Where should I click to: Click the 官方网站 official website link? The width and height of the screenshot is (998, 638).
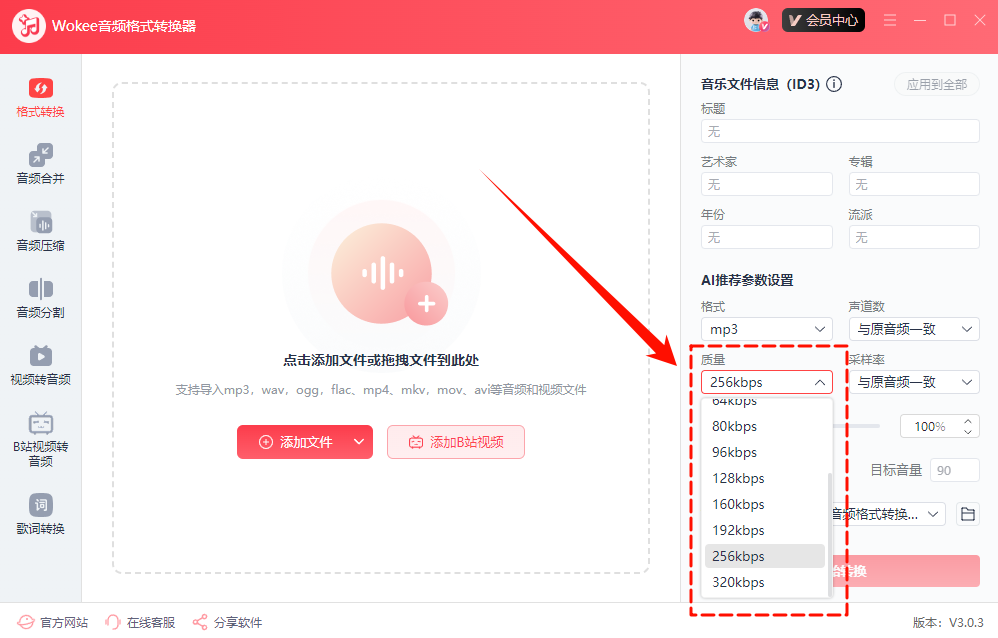coord(54,622)
